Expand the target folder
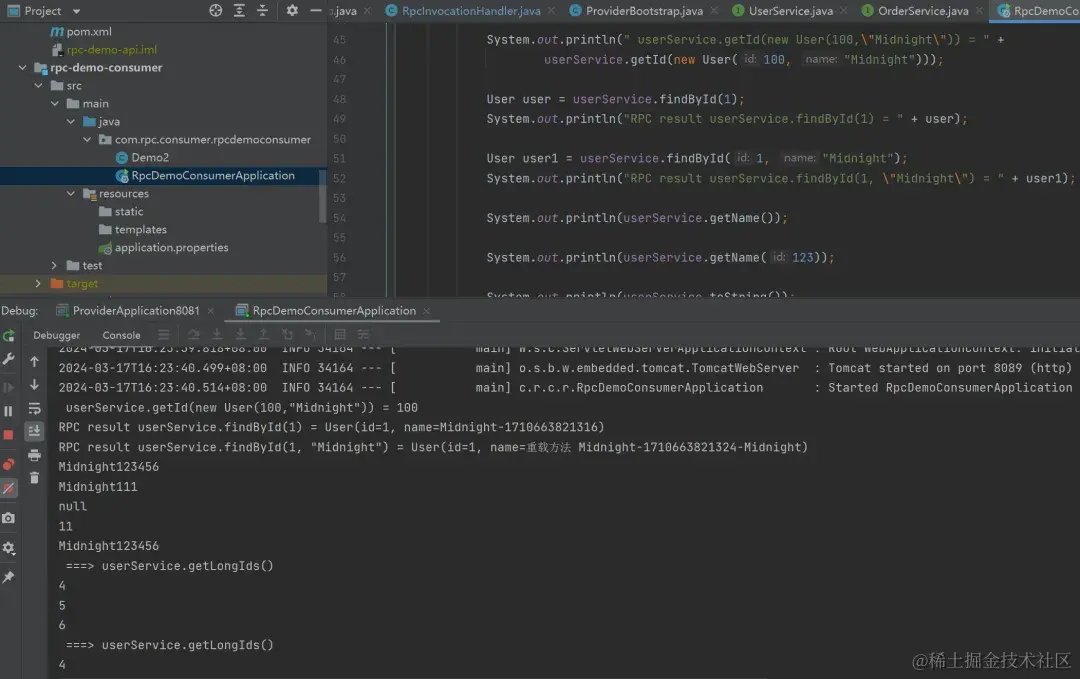Screen dimensions: 1080x679 tap(39, 283)
